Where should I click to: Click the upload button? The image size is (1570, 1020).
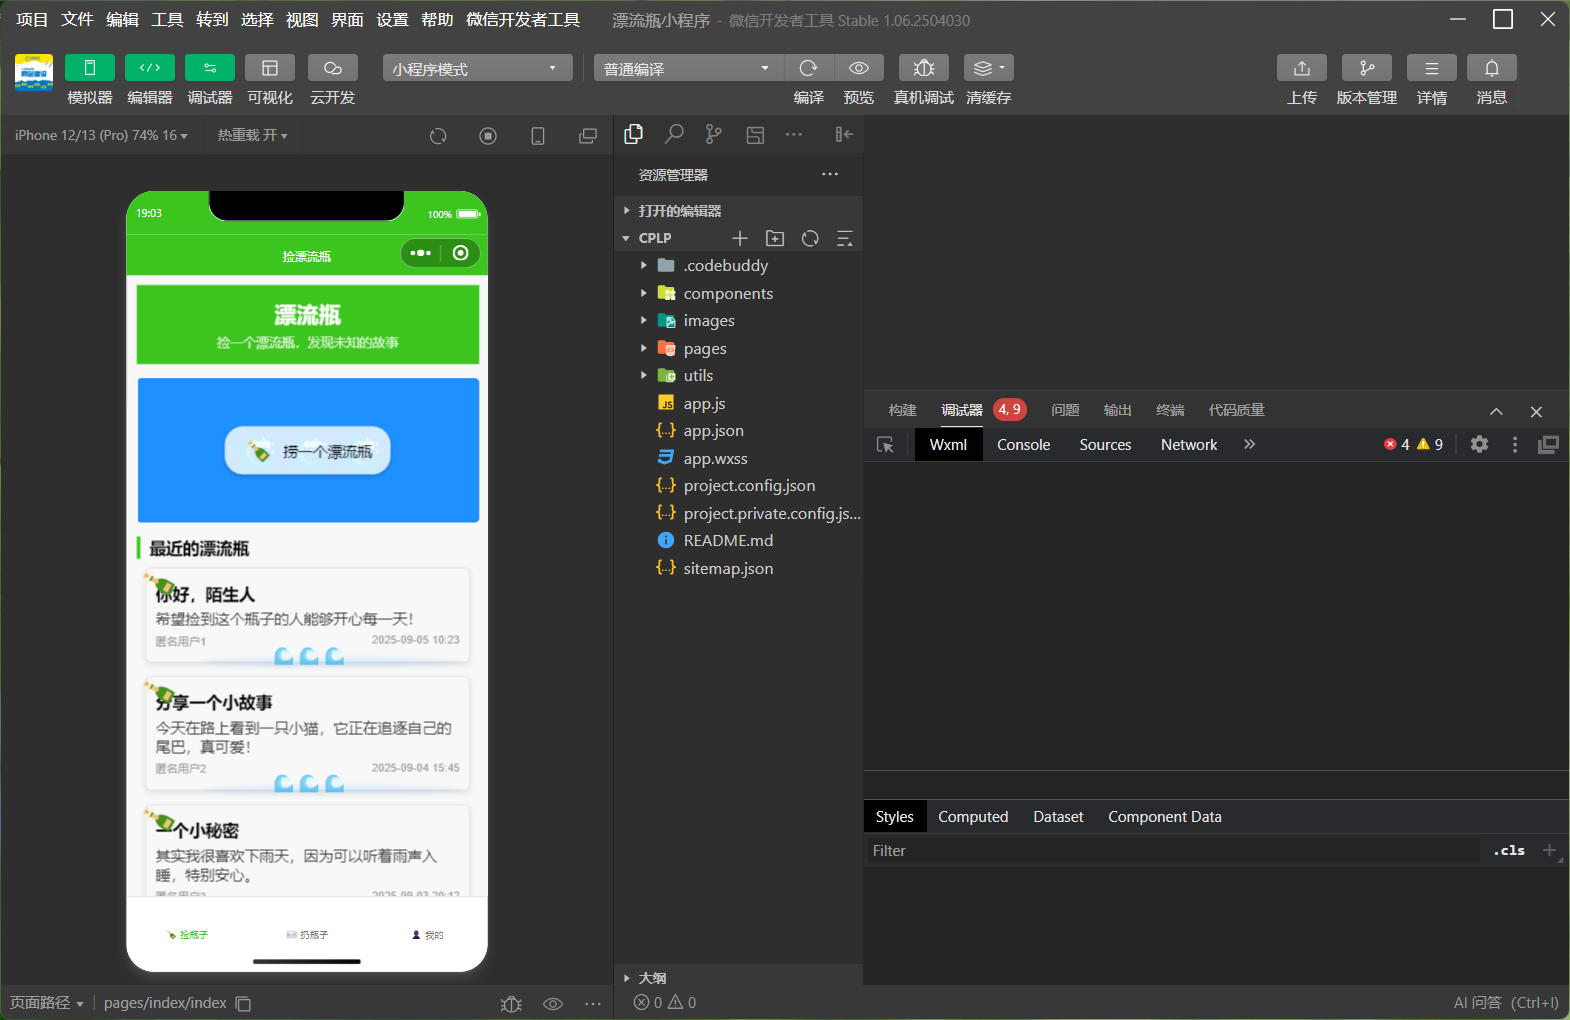(x=1302, y=68)
